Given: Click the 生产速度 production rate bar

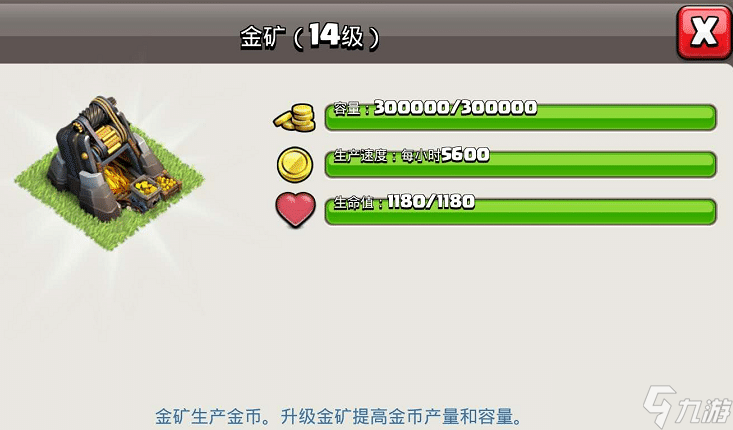Looking at the screenshot, I should point(520,165).
